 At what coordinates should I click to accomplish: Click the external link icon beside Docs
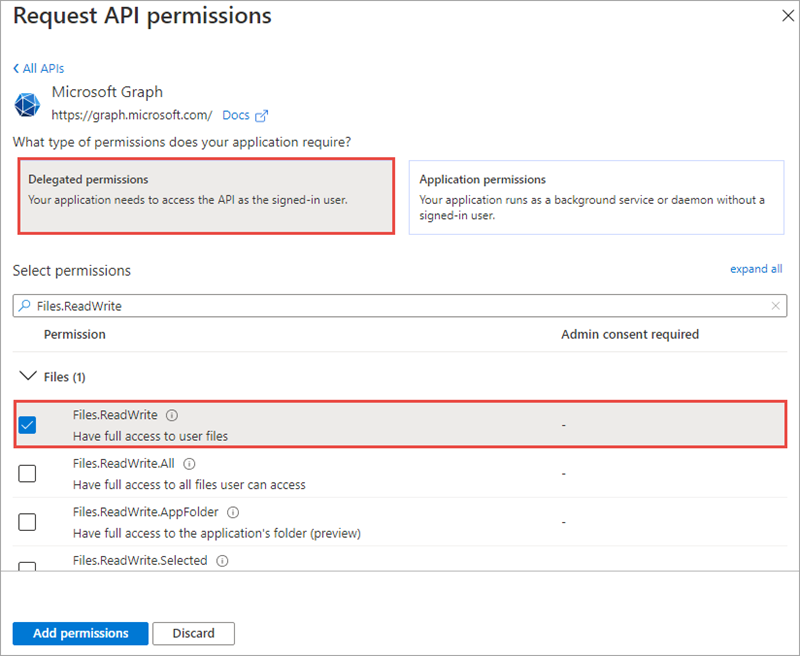[261, 116]
